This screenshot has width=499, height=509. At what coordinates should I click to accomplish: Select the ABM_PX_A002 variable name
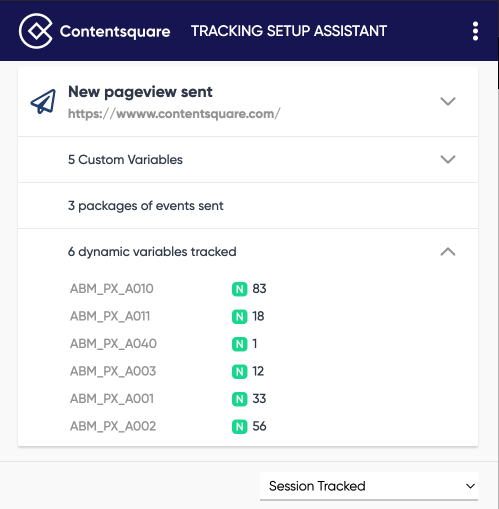click(113, 426)
